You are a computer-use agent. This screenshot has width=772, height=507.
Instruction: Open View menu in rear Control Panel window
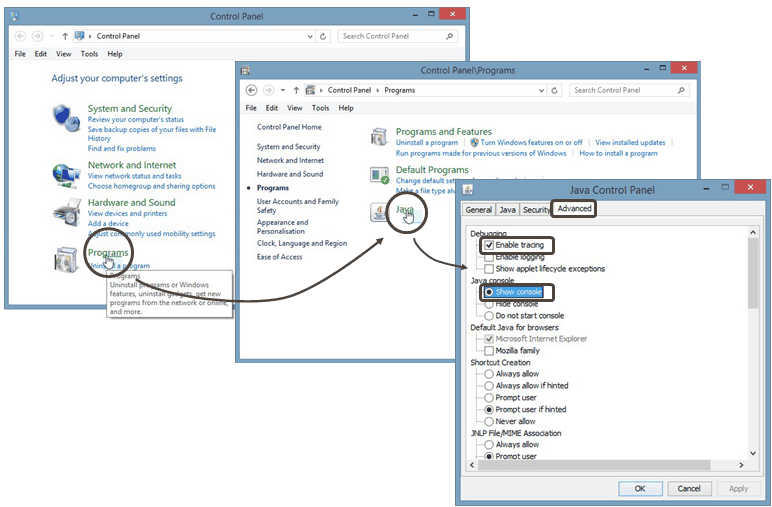64,54
